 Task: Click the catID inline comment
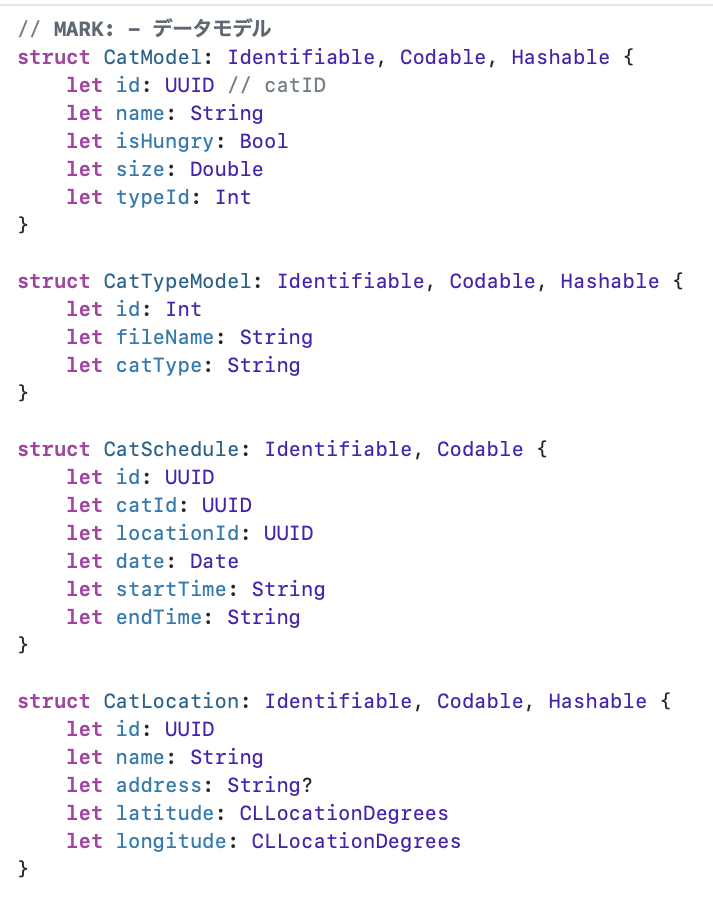click(x=277, y=85)
